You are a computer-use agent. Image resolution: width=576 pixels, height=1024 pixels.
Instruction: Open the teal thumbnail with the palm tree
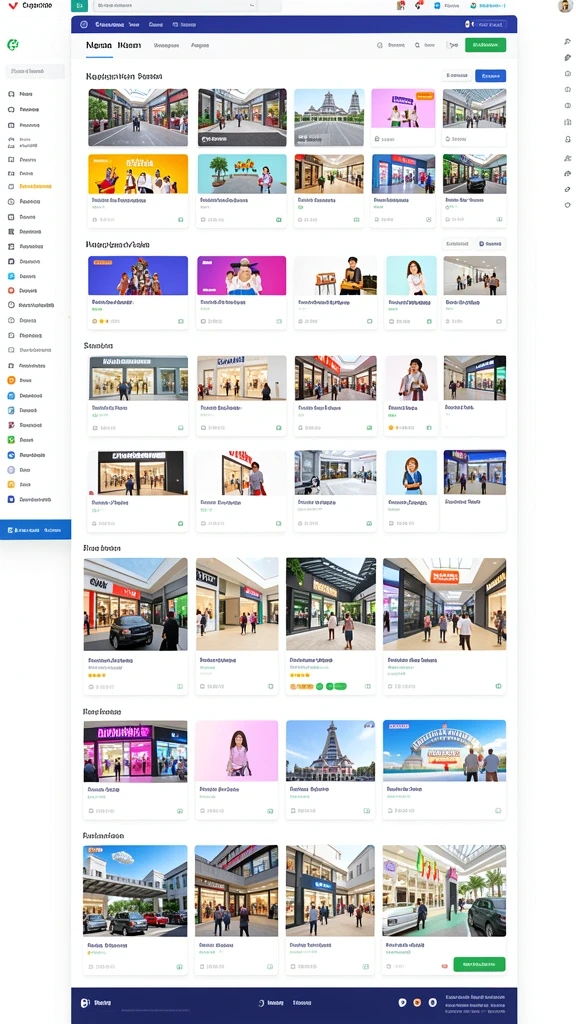242,174
